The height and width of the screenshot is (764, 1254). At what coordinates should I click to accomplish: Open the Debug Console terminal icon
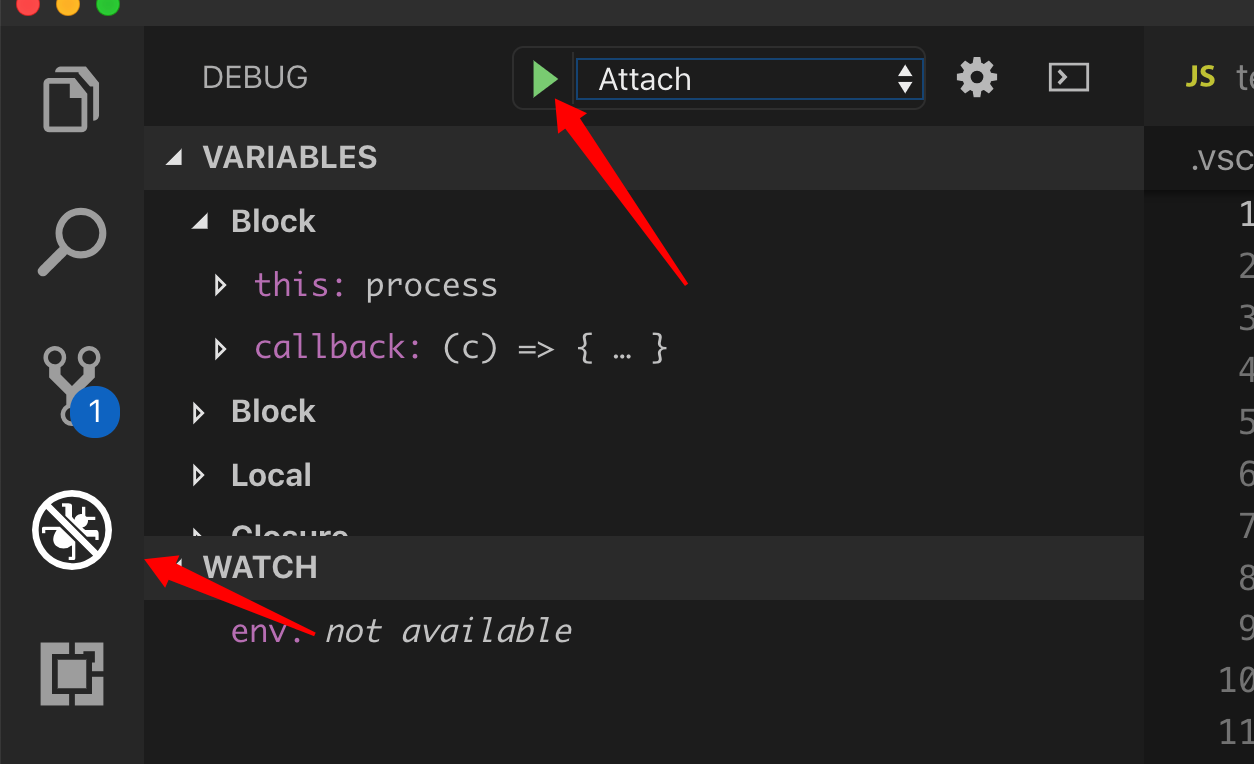(1068, 78)
